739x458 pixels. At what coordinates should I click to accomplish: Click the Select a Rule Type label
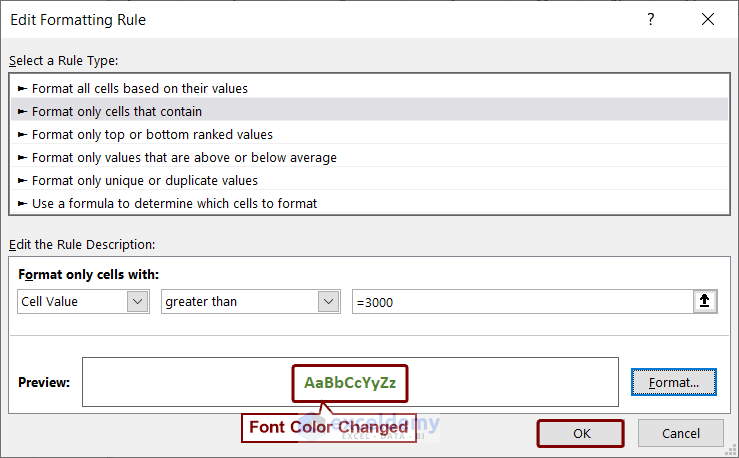[63, 61]
